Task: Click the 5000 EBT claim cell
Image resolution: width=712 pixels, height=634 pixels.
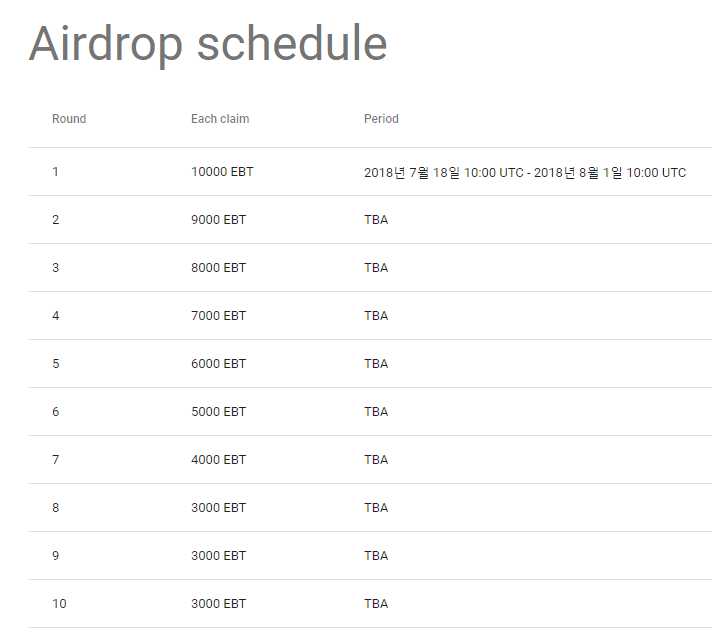Action: [218, 411]
